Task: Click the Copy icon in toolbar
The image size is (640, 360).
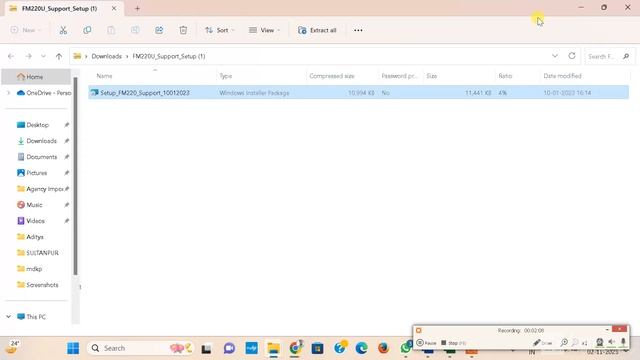Action: click(x=87, y=30)
